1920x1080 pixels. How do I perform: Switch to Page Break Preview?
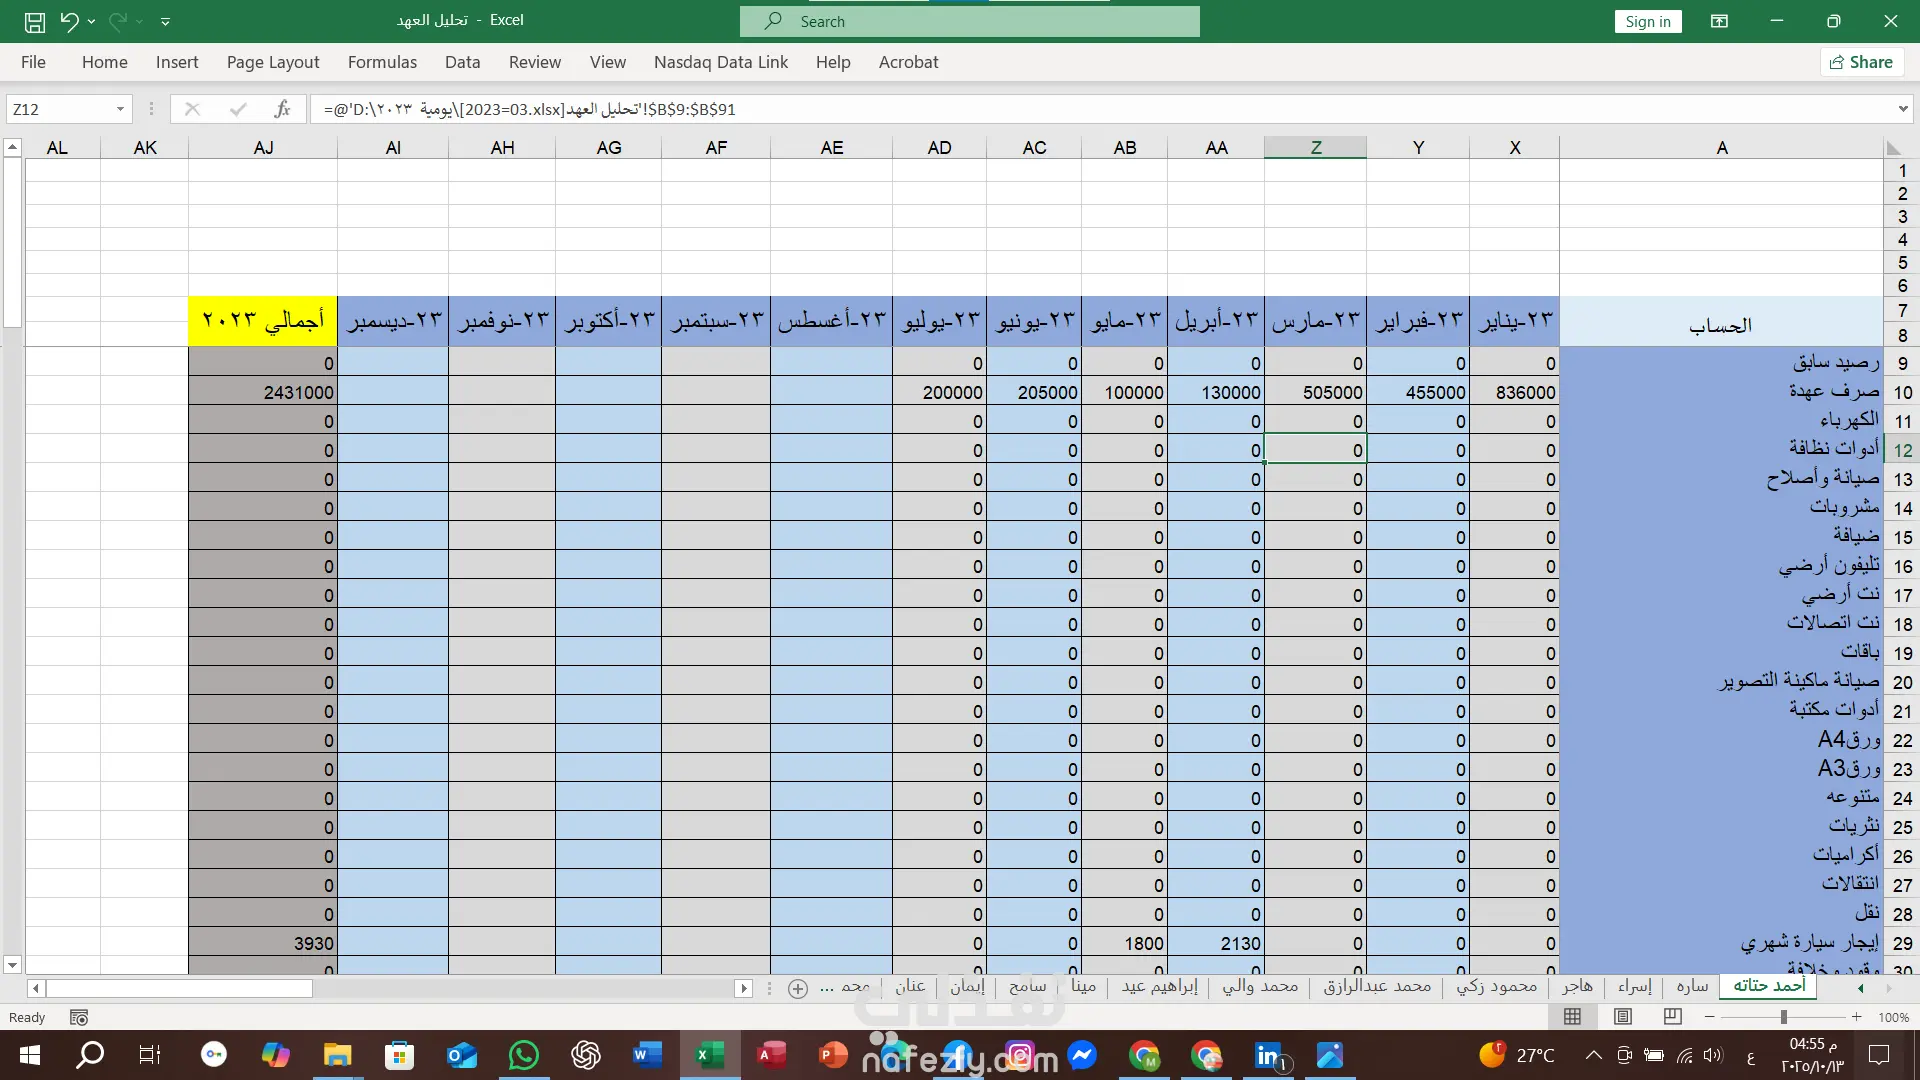pos(1672,1017)
